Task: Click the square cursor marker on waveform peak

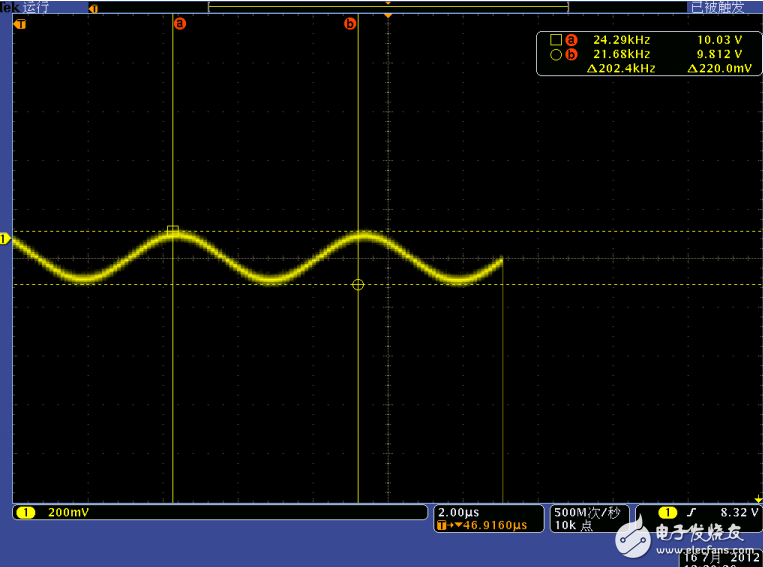Action: 173,231
